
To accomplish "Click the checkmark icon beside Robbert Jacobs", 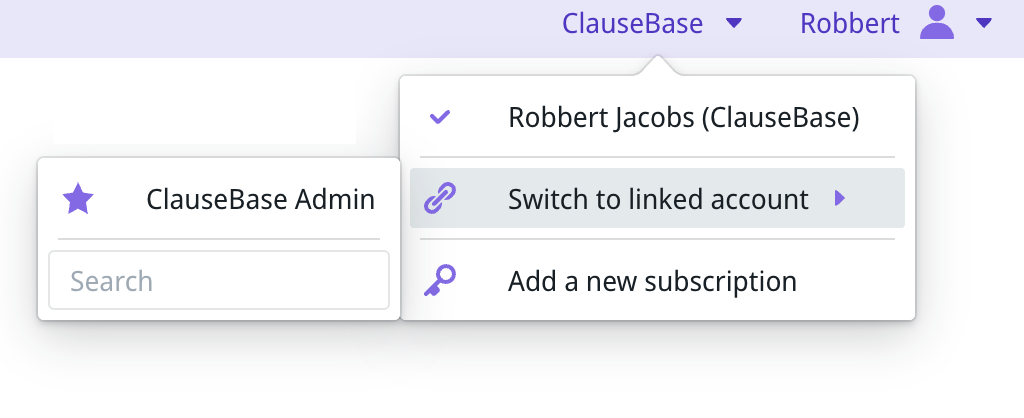I will click(x=440, y=118).
